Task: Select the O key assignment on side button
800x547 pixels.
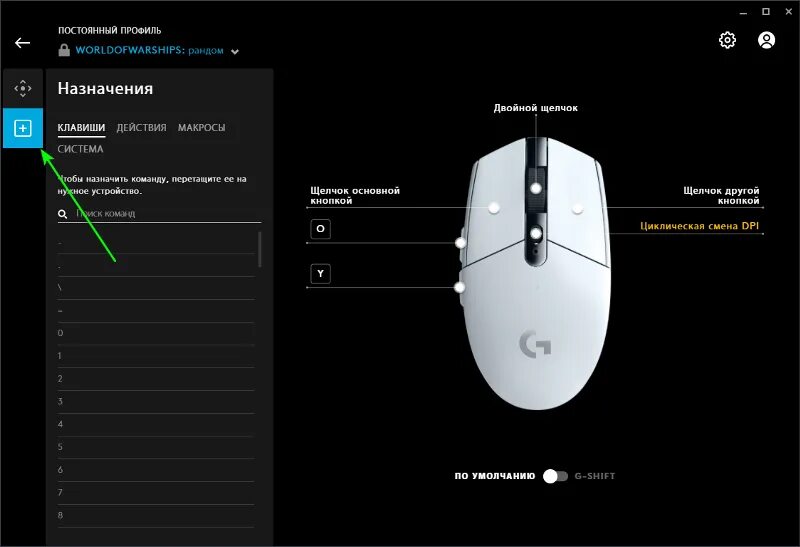Action: [x=320, y=229]
